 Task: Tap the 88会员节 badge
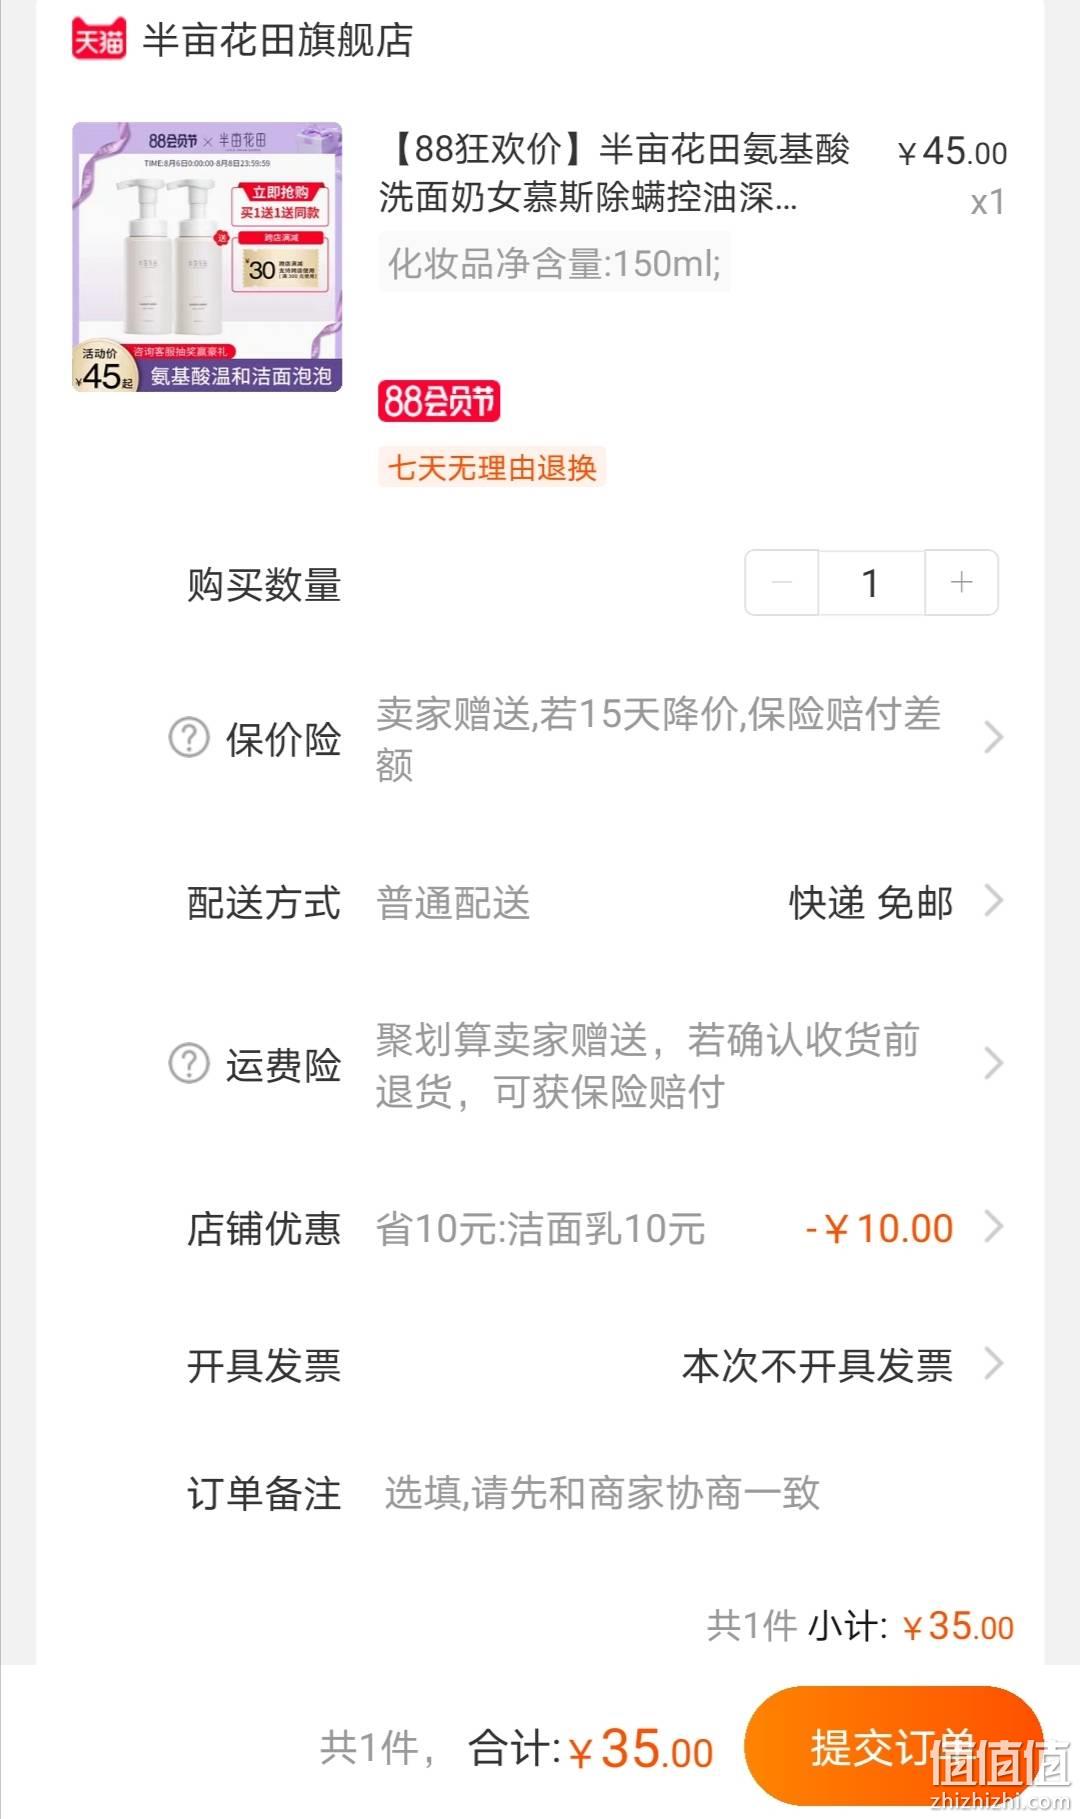click(x=439, y=402)
